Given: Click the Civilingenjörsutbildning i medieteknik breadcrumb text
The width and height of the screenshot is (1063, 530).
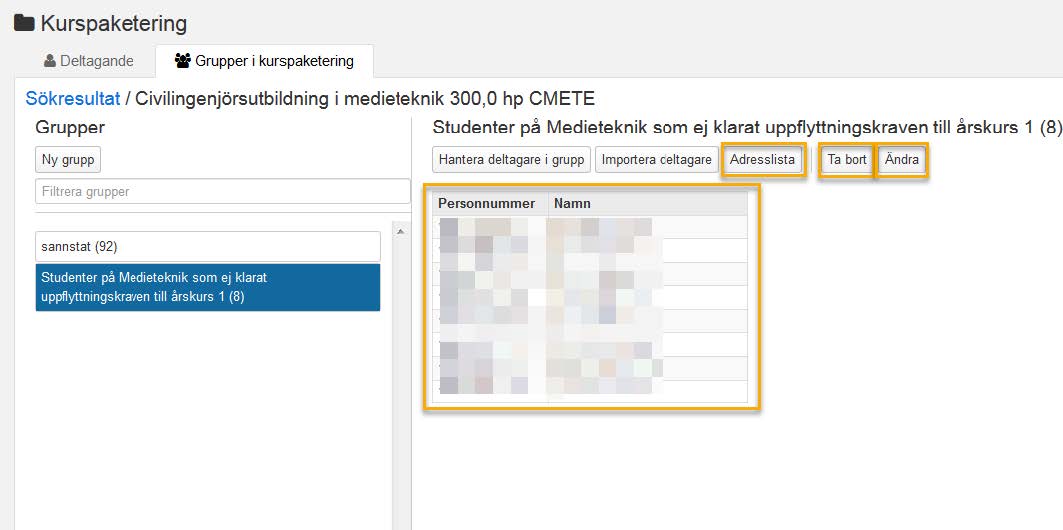Looking at the screenshot, I should click(365, 99).
